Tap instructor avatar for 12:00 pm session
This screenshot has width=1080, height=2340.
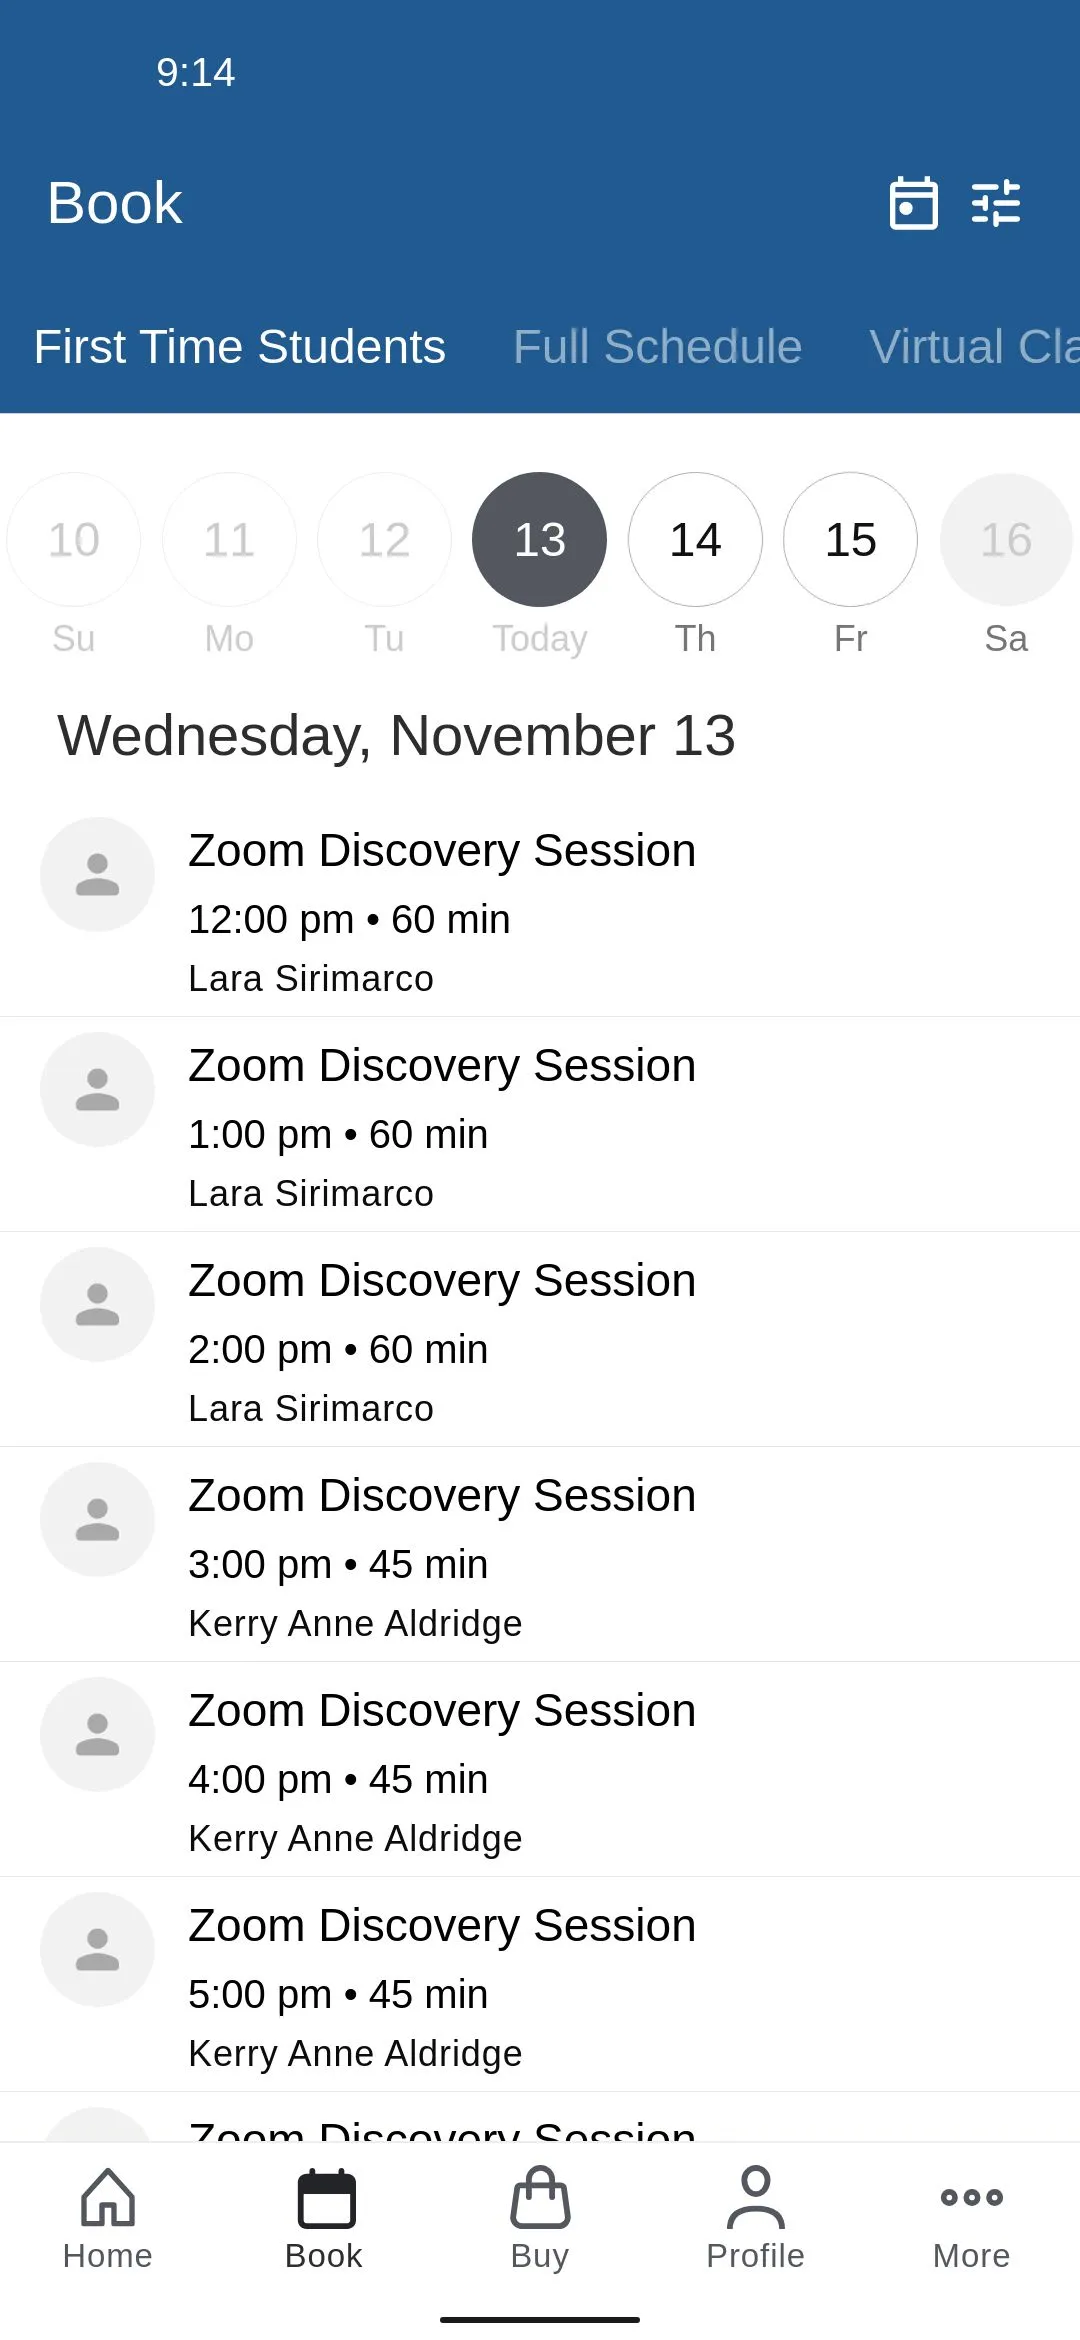coord(97,874)
